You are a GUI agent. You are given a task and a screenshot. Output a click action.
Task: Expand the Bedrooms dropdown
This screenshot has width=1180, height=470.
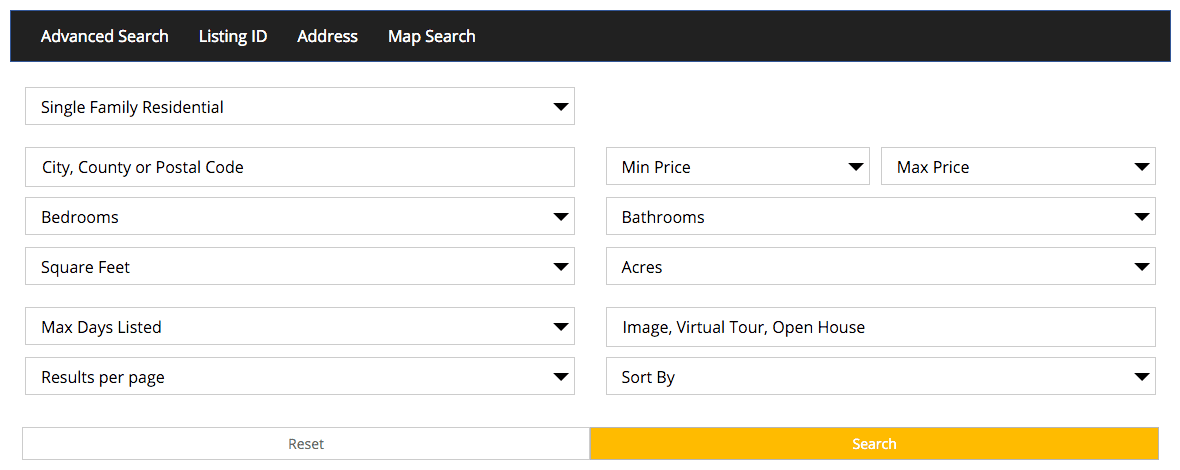coord(300,217)
